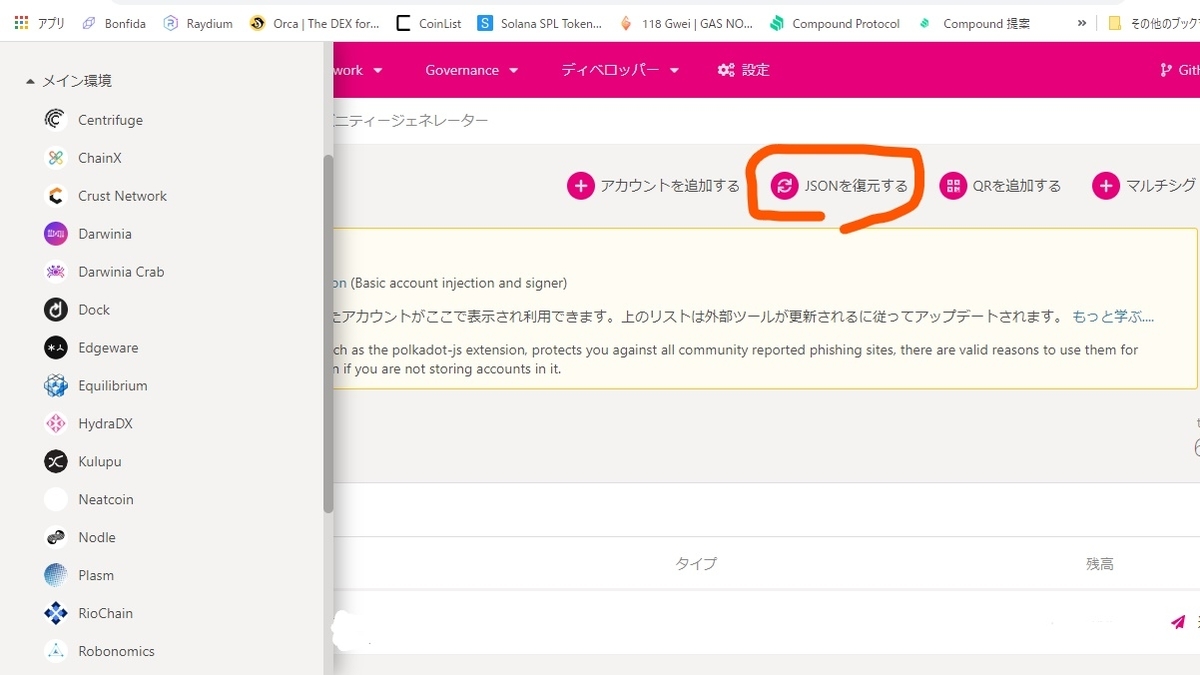Click the Dock network logo icon
This screenshot has height=675, width=1200.
56,310
